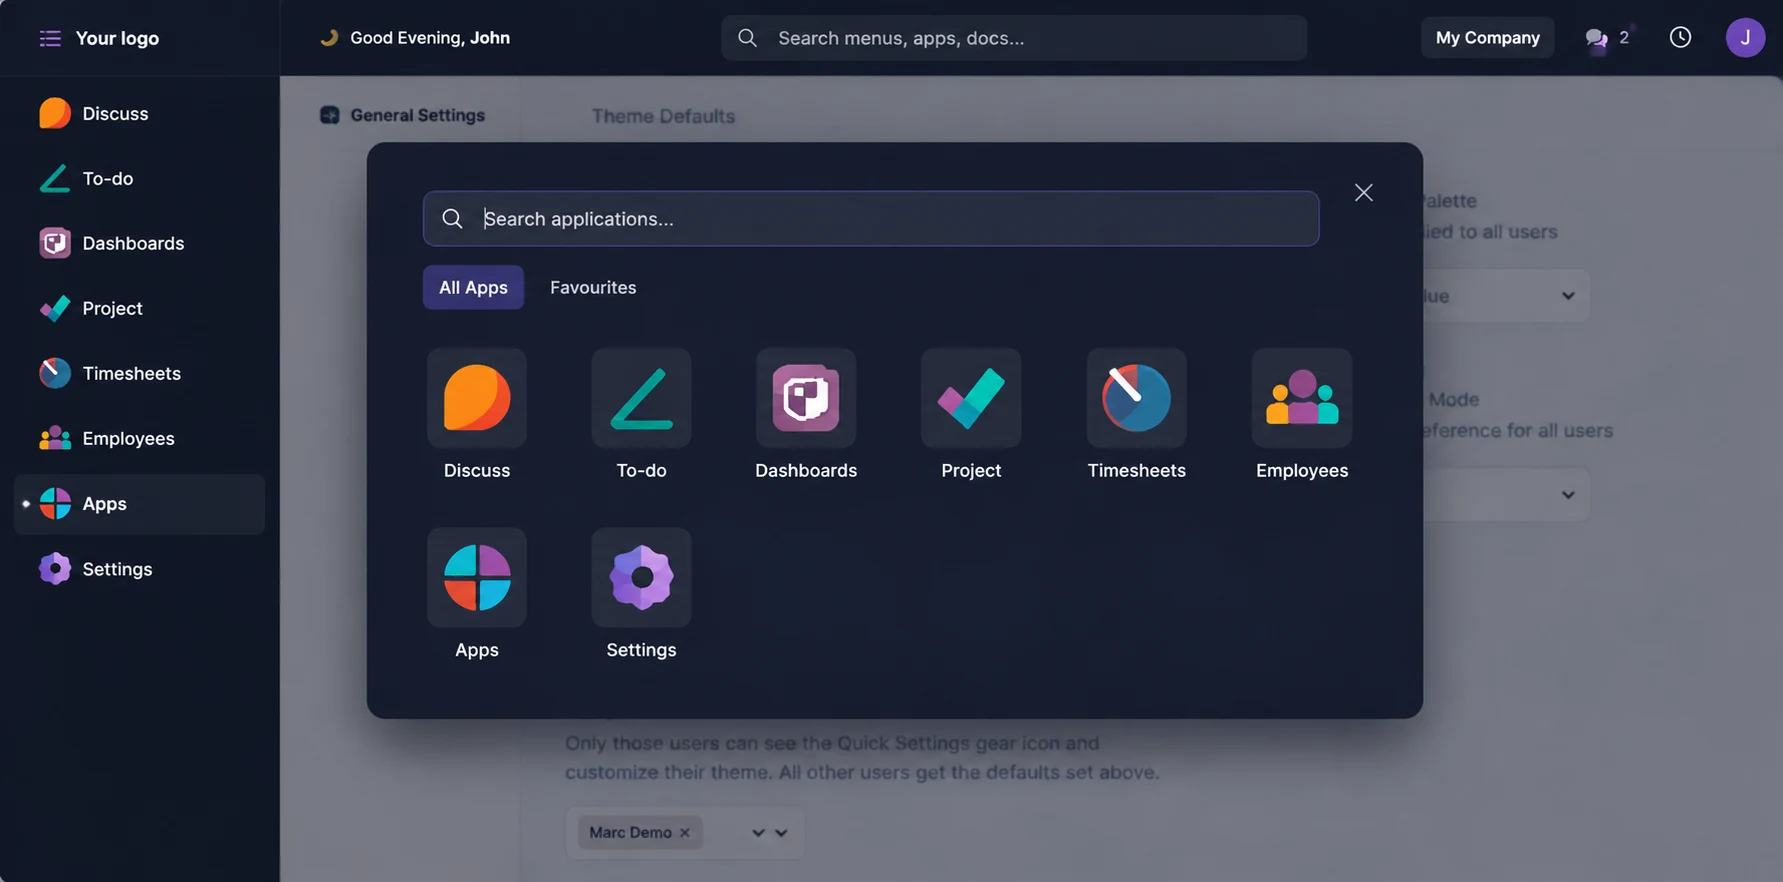
Task: Open the Theme Defaults tab
Action: [x=663, y=116]
